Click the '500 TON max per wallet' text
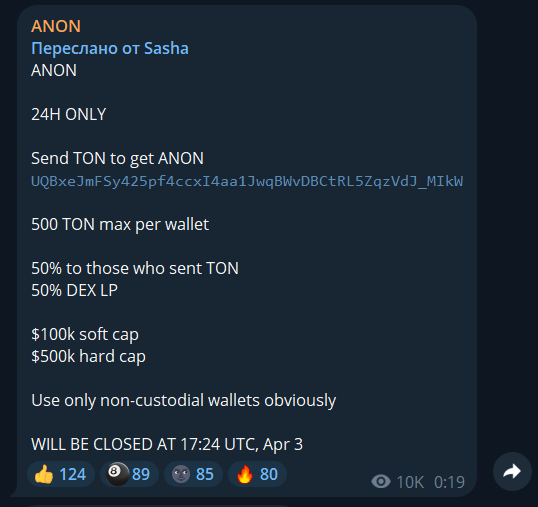 coord(120,225)
